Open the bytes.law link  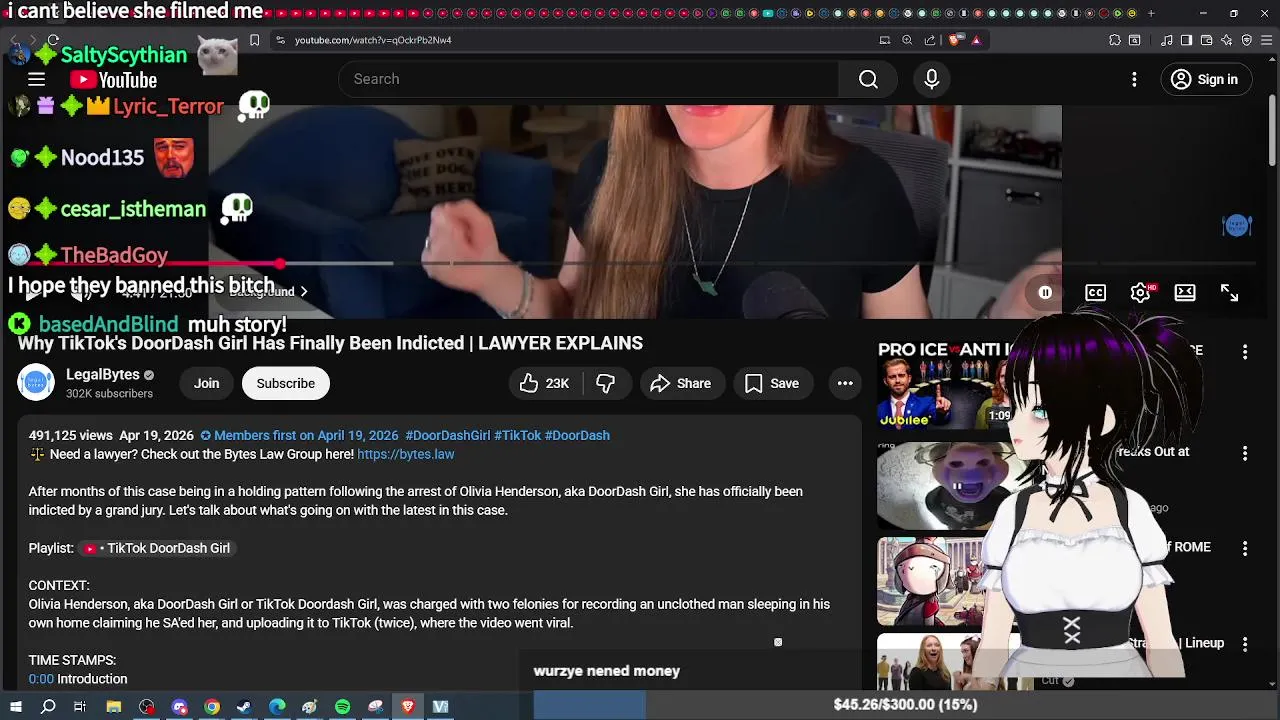point(405,454)
